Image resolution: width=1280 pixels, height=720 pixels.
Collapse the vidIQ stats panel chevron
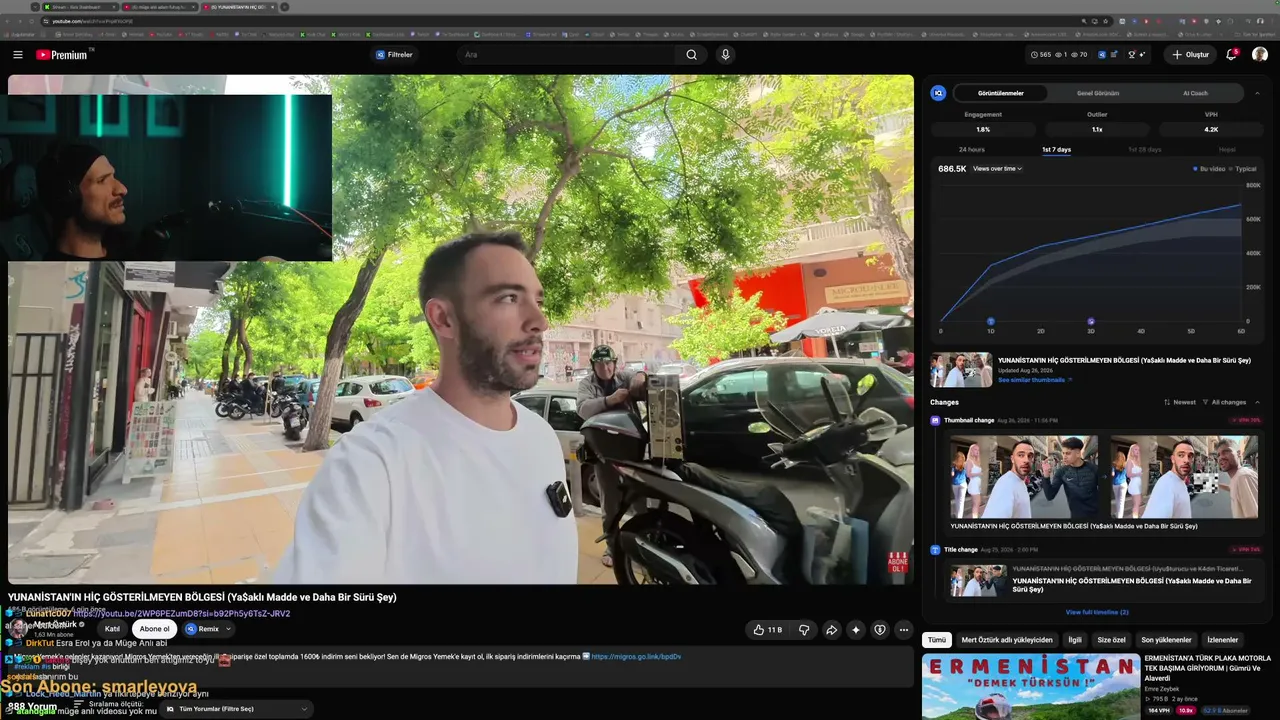(1257, 93)
